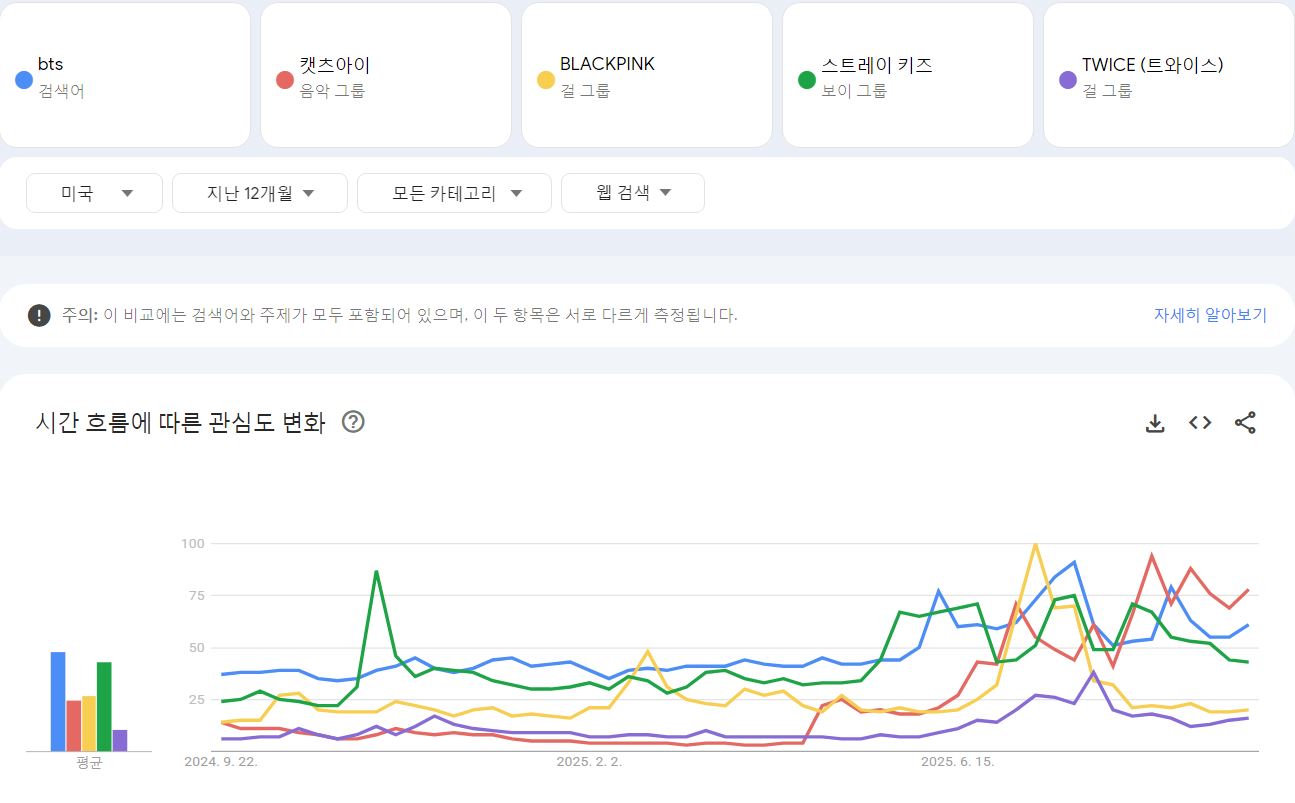
Task: Open the 모든 카테고리 category dropdown
Action: [454, 193]
